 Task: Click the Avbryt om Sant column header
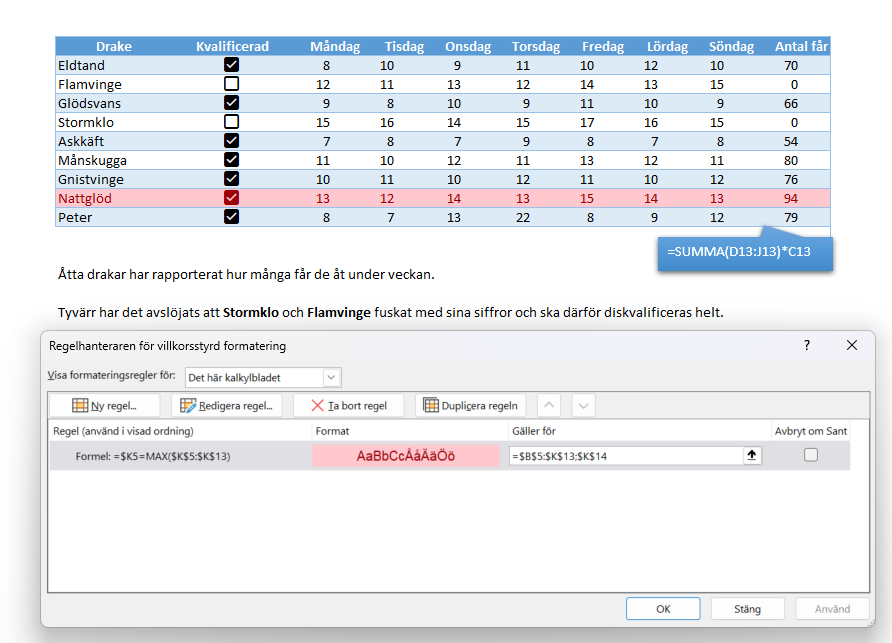[x=811, y=431]
